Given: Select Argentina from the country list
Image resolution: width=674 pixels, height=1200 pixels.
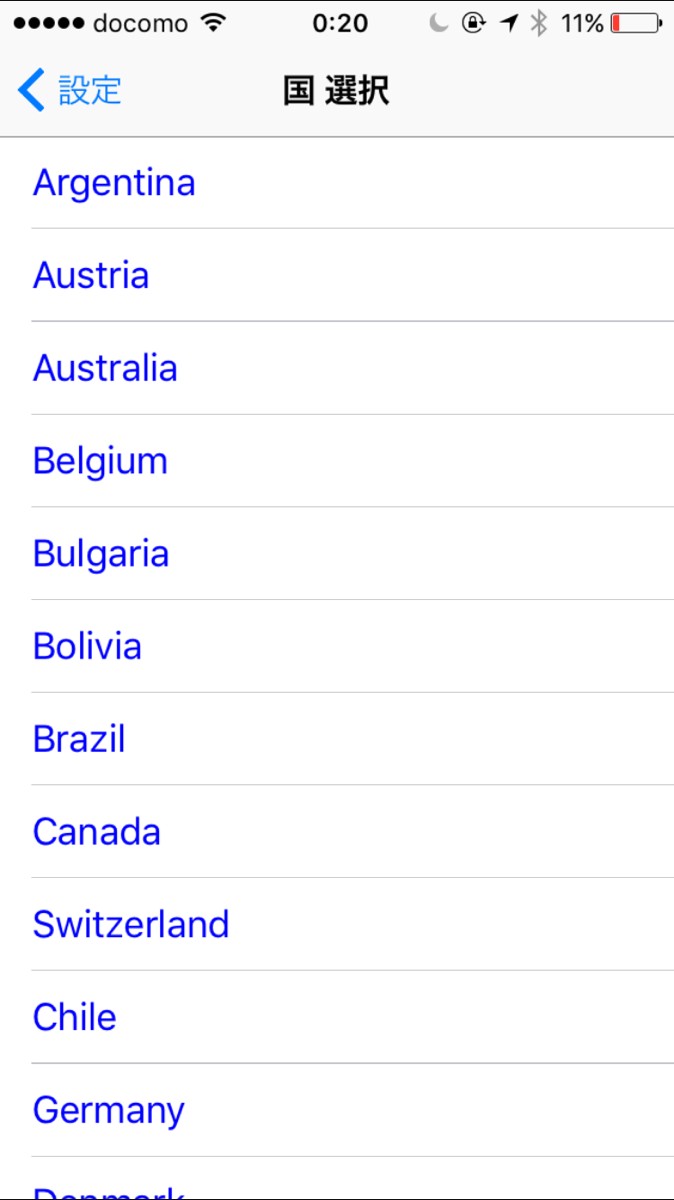Looking at the screenshot, I should (114, 183).
